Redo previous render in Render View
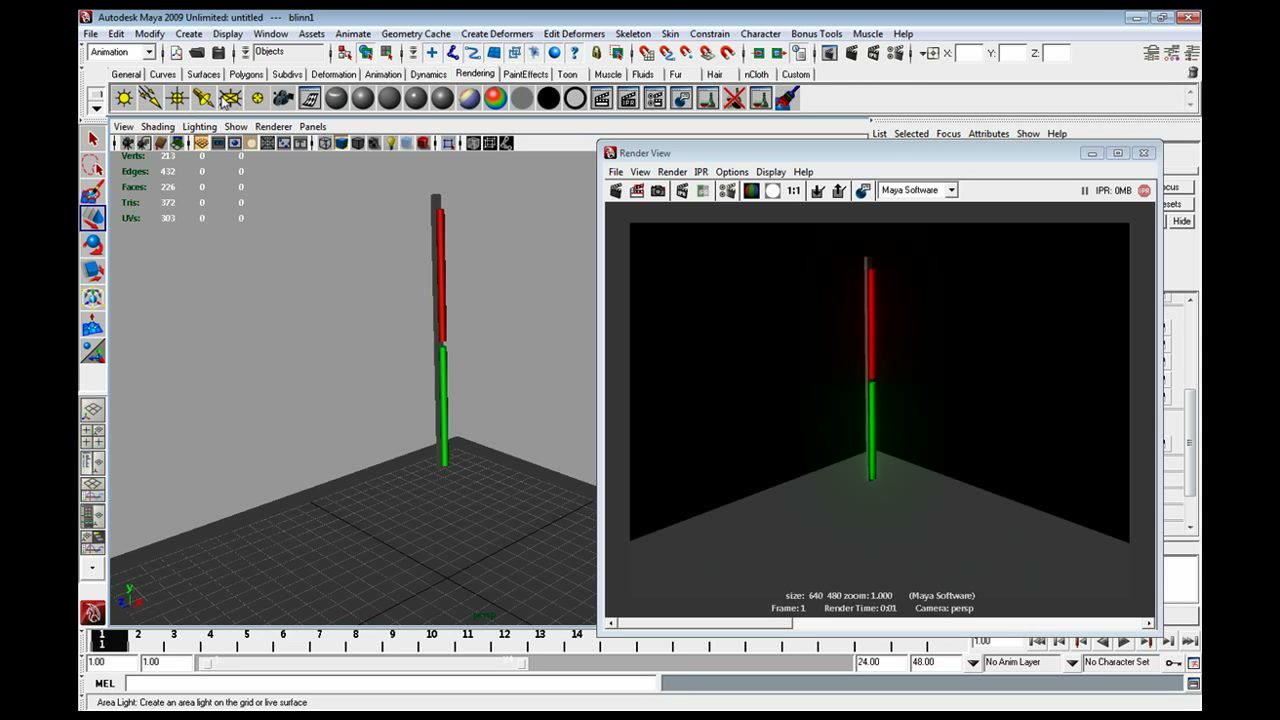The width and height of the screenshot is (1280, 720). [x=615, y=190]
